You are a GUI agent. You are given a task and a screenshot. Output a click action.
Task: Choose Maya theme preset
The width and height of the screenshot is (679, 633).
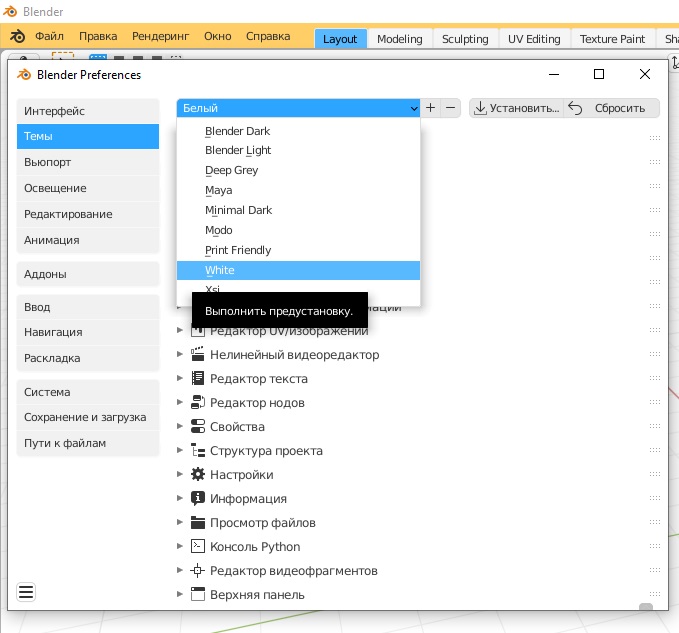click(x=298, y=190)
